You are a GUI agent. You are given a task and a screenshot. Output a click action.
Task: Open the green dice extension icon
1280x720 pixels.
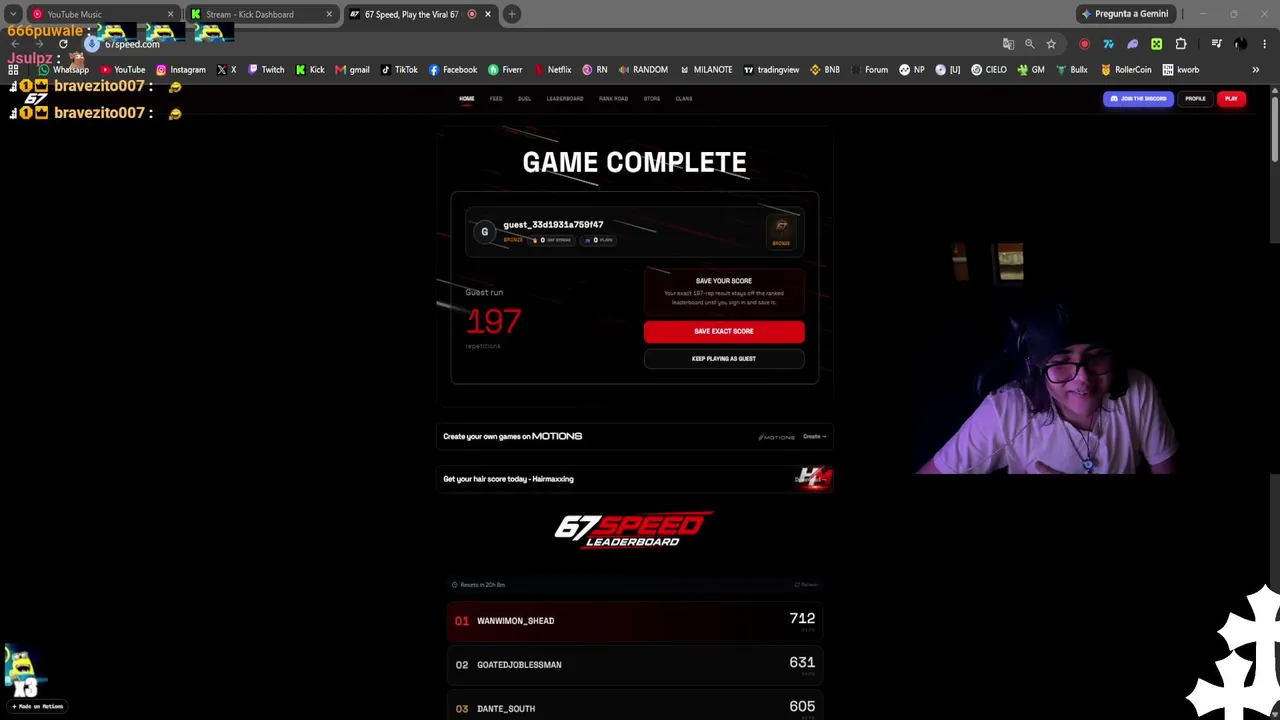[1156, 44]
